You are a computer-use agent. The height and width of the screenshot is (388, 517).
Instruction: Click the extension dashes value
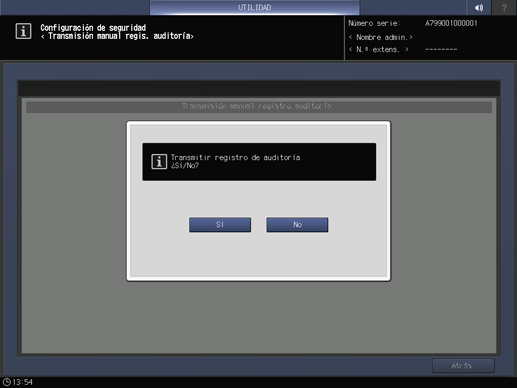(x=441, y=49)
